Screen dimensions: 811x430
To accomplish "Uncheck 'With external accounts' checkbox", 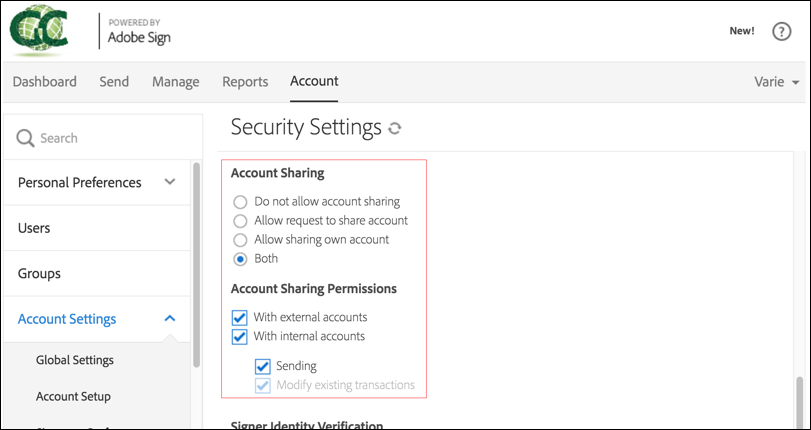I will click(239, 317).
